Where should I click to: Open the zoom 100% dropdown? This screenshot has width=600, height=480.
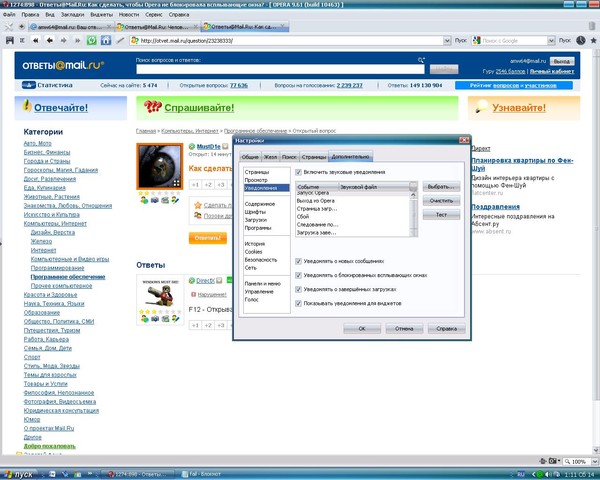[595, 462]
